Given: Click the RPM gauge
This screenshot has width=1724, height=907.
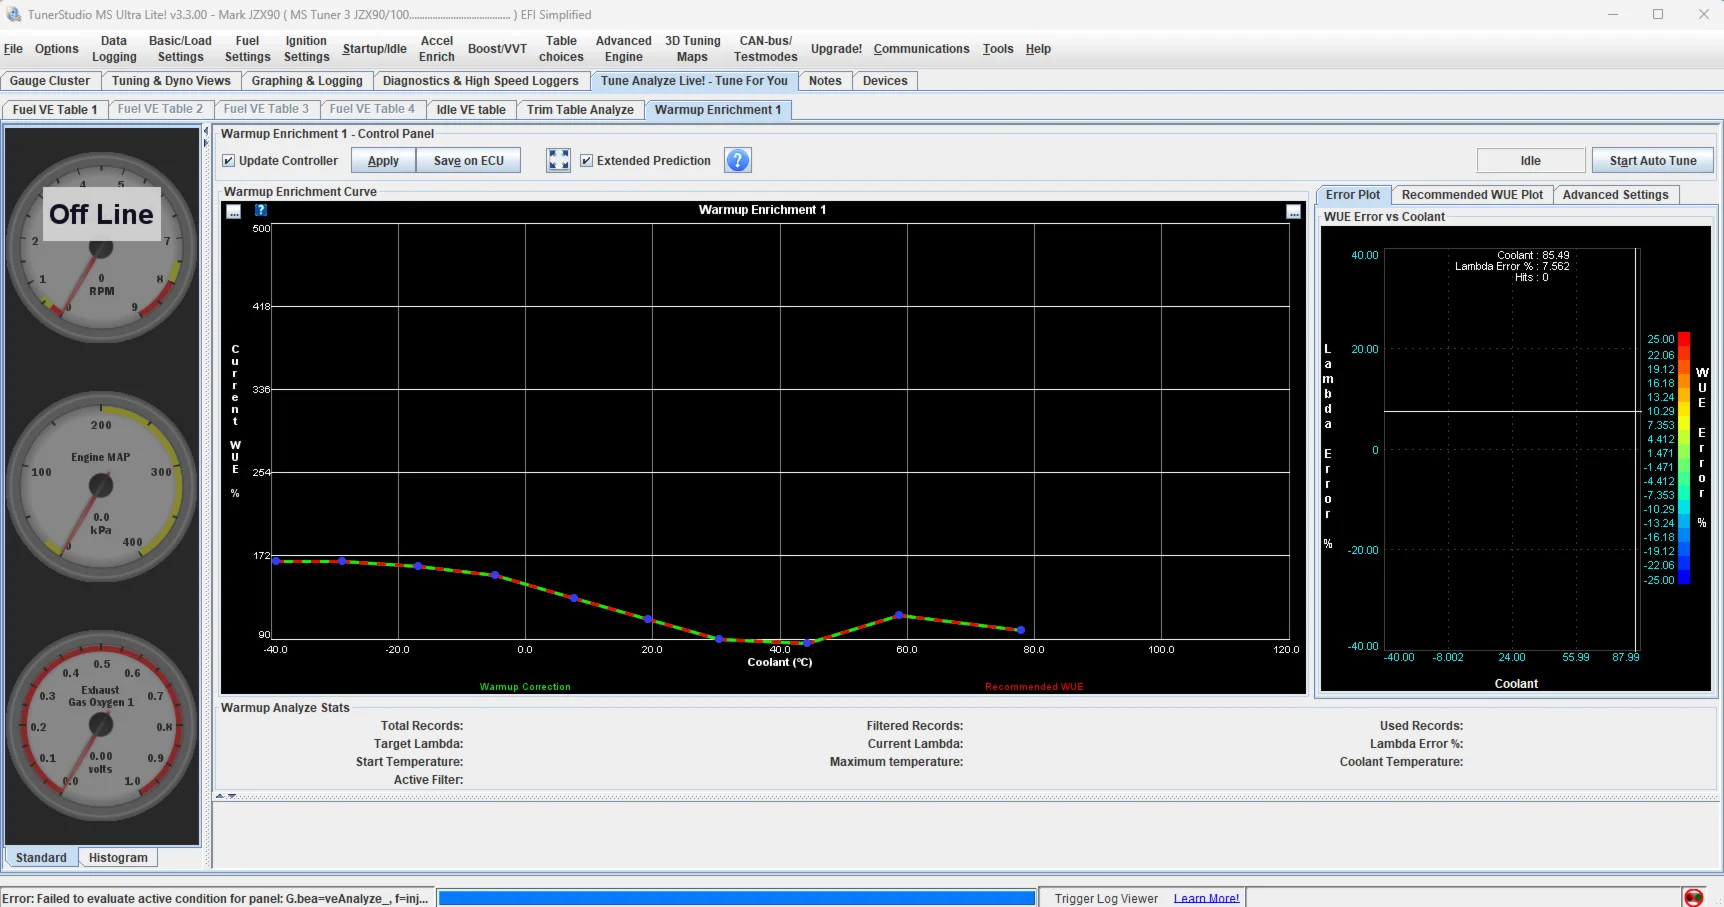Looking at the screenshot, I should click(101, 247).
